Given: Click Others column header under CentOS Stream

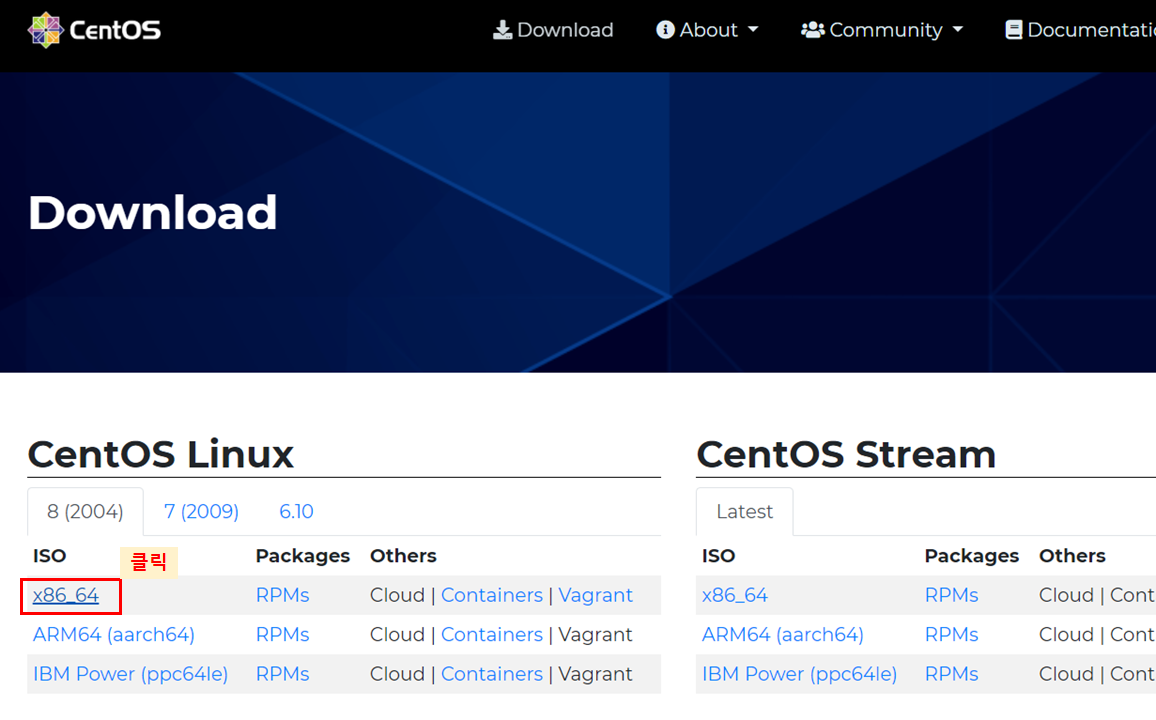Looking at the screenshot, I should pos(1073,556).
